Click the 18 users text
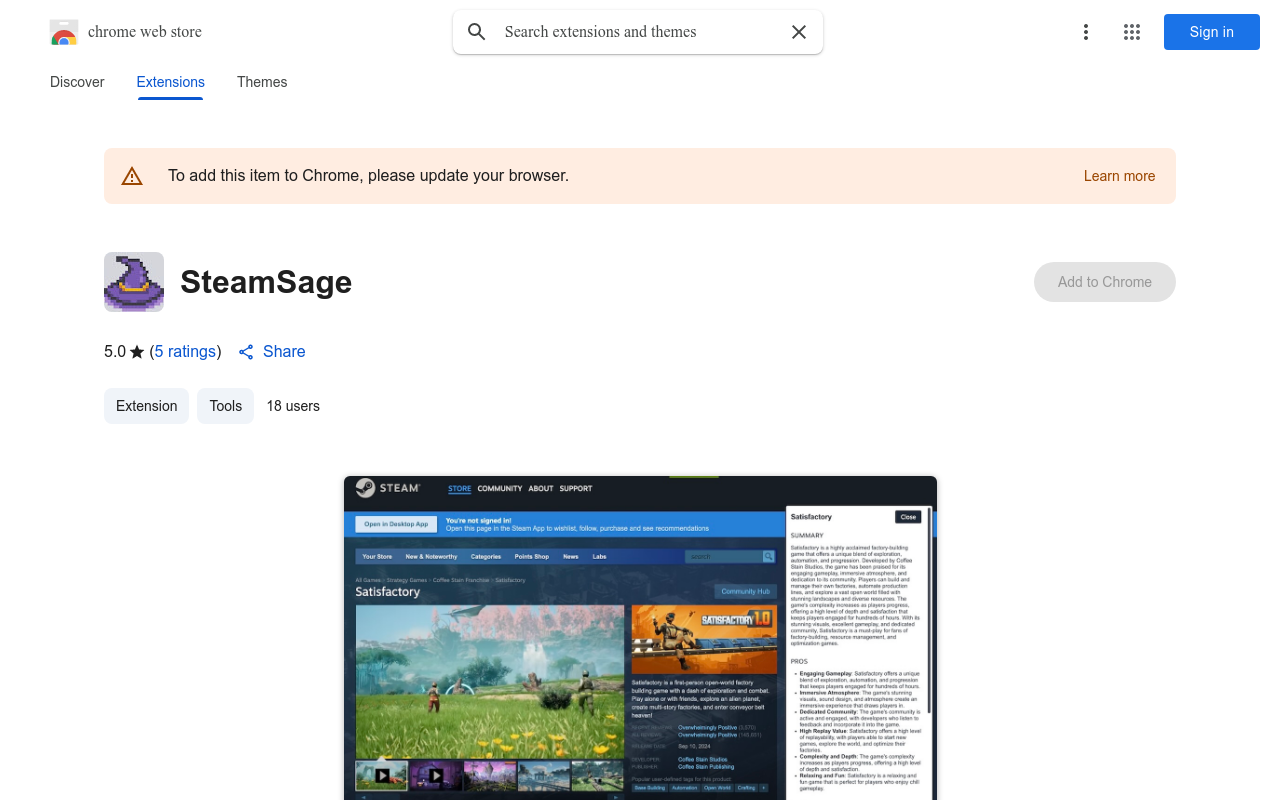 point(293,406)
